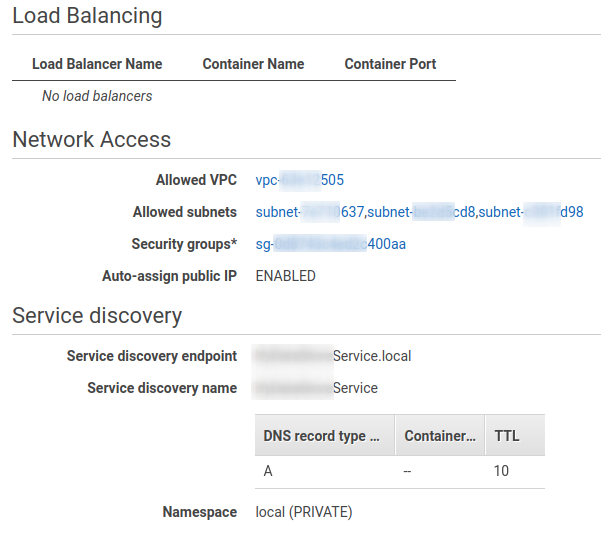601x538 pixels.
Task: Select the A record row
Action: (400, 471)
